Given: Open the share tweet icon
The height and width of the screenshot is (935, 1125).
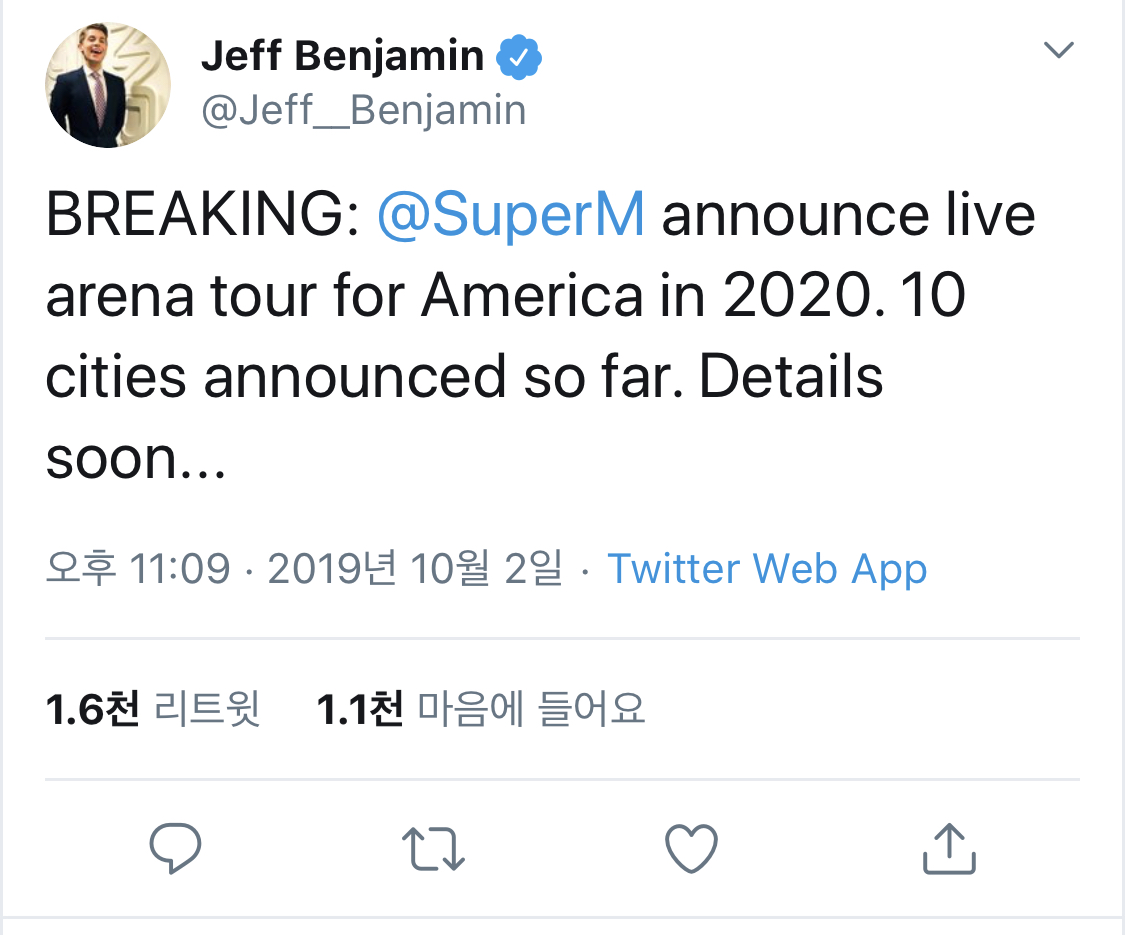Looking at the screenshot, I should pos(948,849).
